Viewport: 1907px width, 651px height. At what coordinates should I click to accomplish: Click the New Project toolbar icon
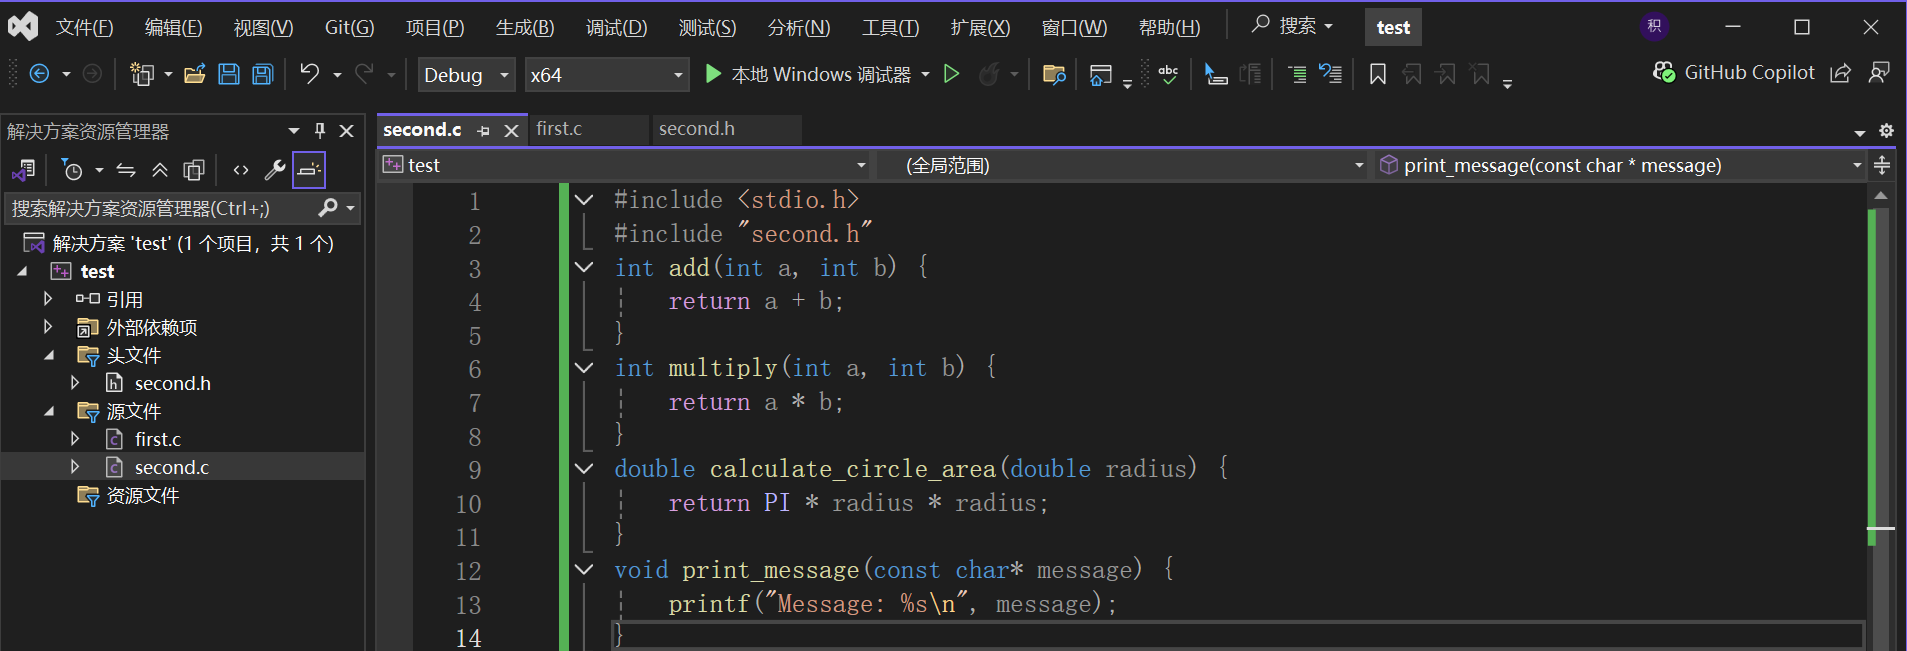142,74
